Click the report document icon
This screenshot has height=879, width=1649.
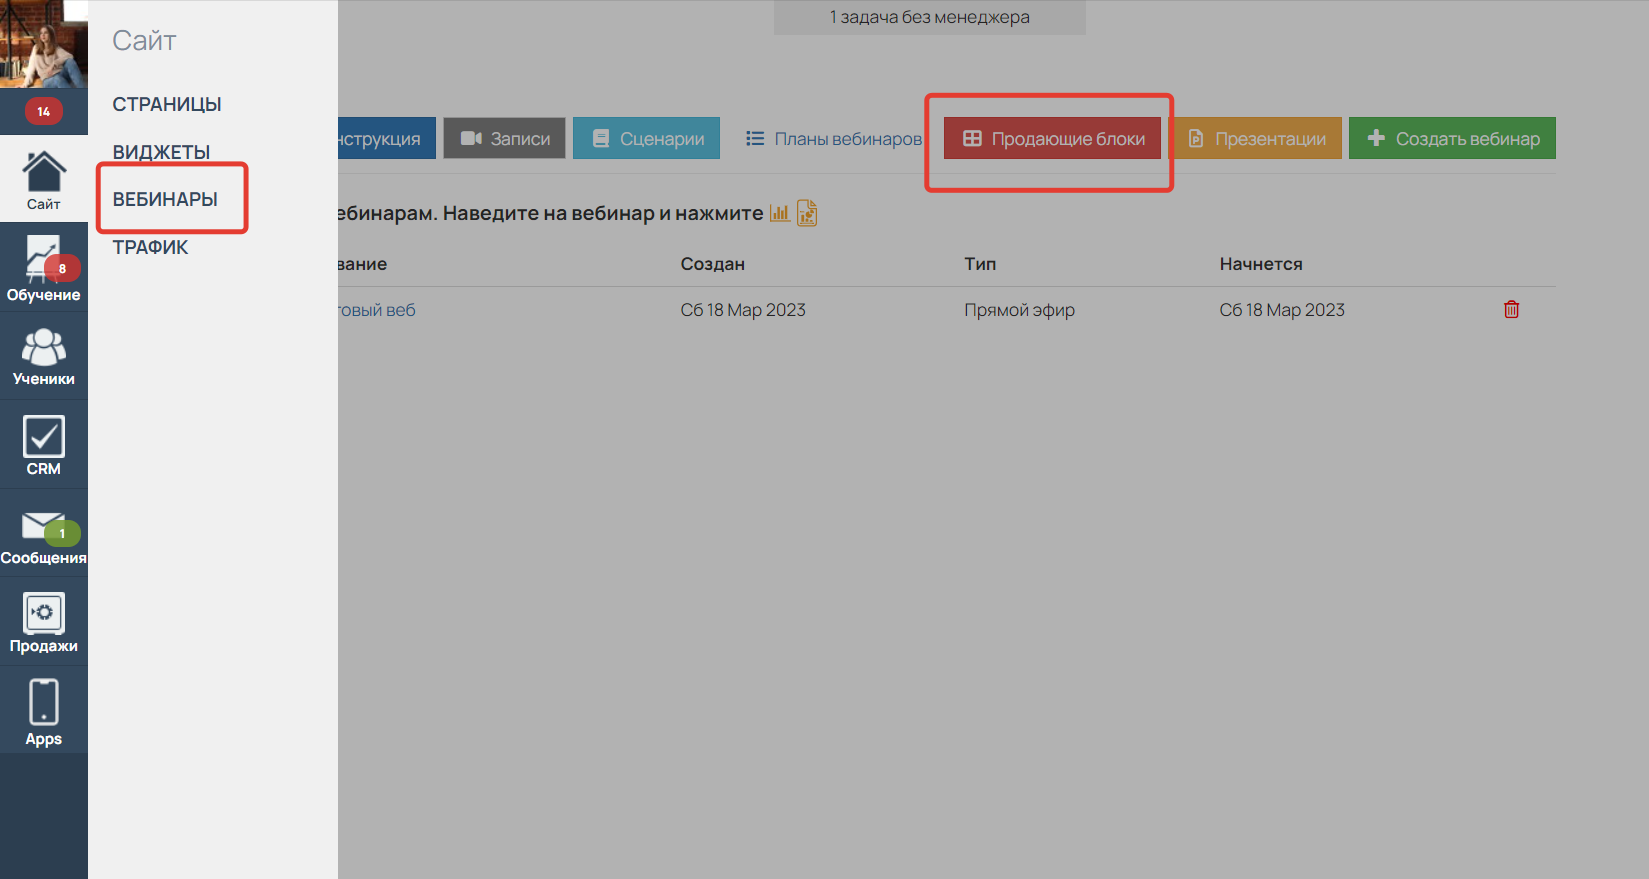(x=807, y=213)
